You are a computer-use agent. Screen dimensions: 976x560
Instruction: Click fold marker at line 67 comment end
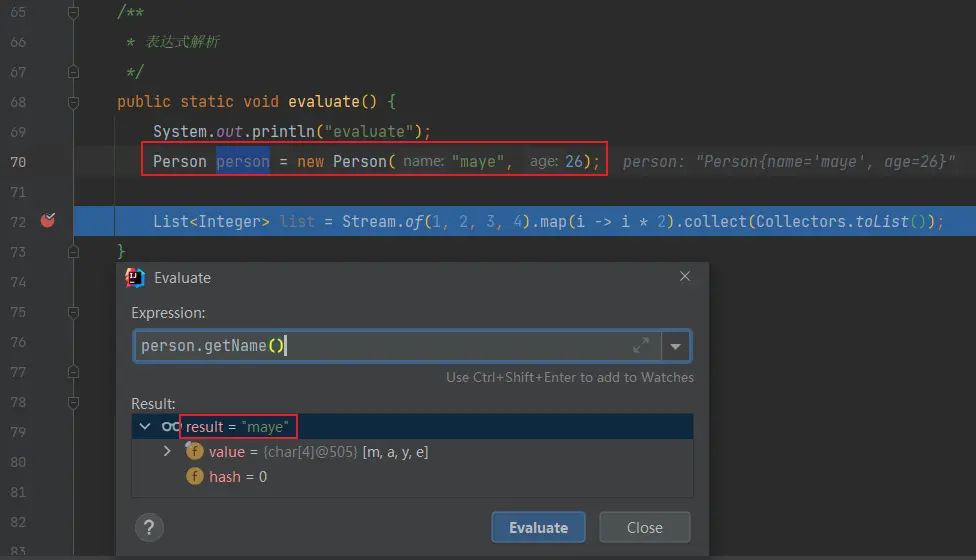coord(73,72)
